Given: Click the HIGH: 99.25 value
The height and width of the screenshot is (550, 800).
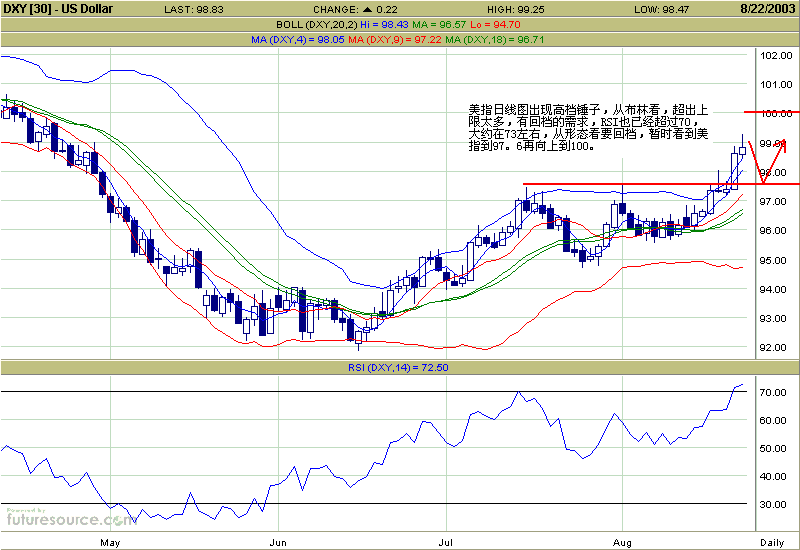Looking at the screenshot, I should 516,9.
